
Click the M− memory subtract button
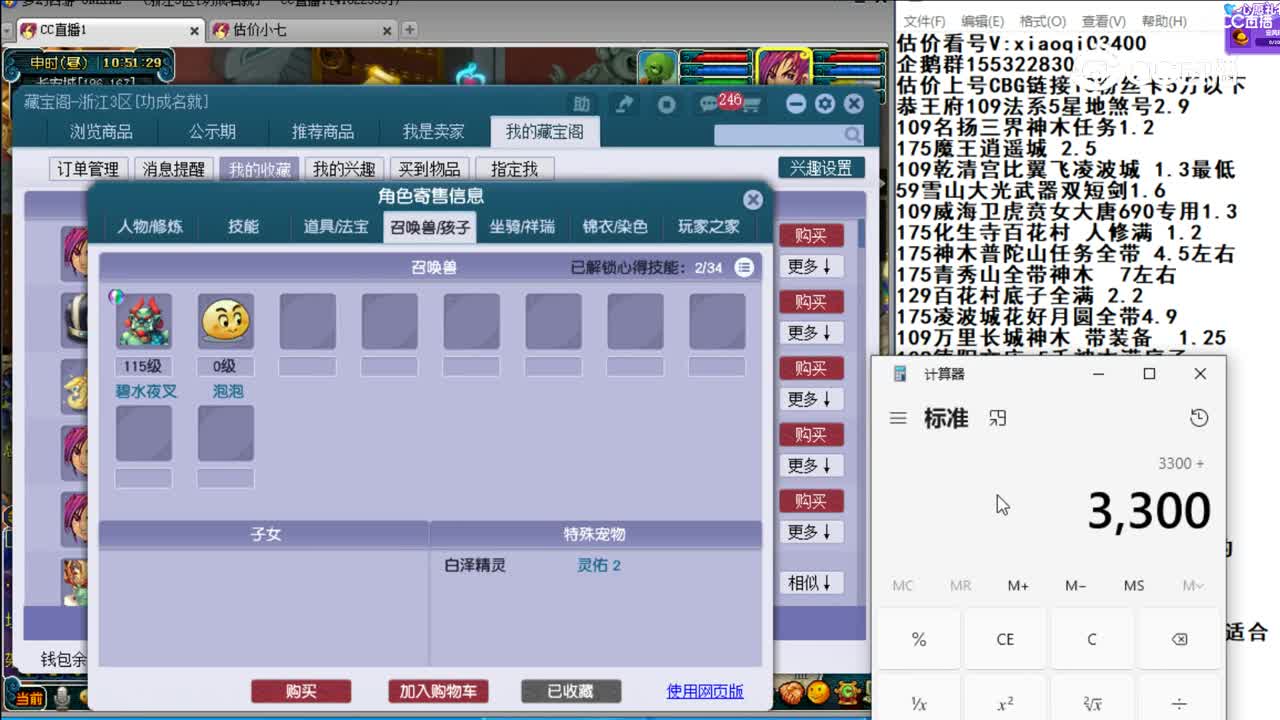pyautogui.click(x=1076, y=585)
